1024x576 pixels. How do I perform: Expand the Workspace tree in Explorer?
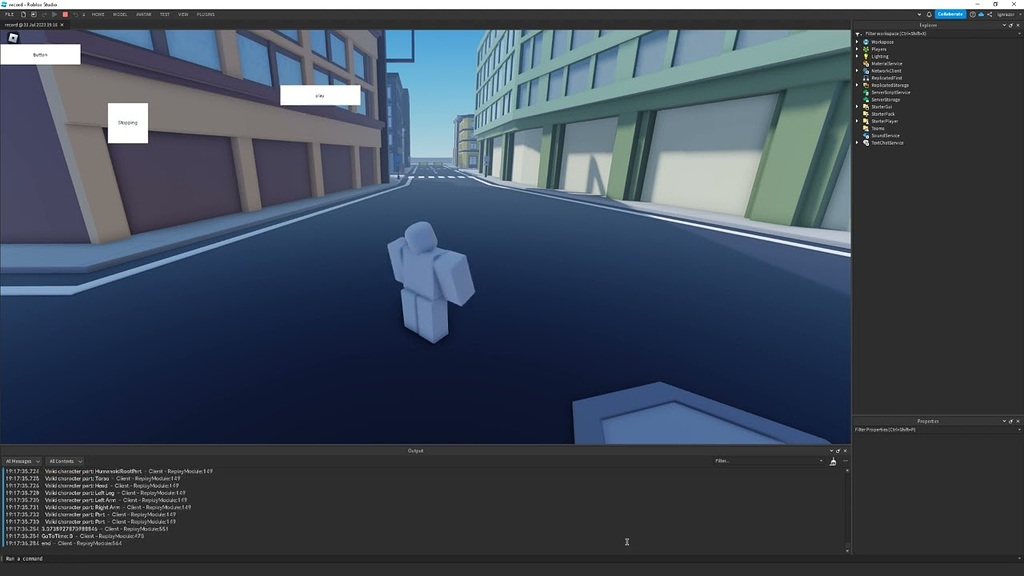(x=857, y=42)
